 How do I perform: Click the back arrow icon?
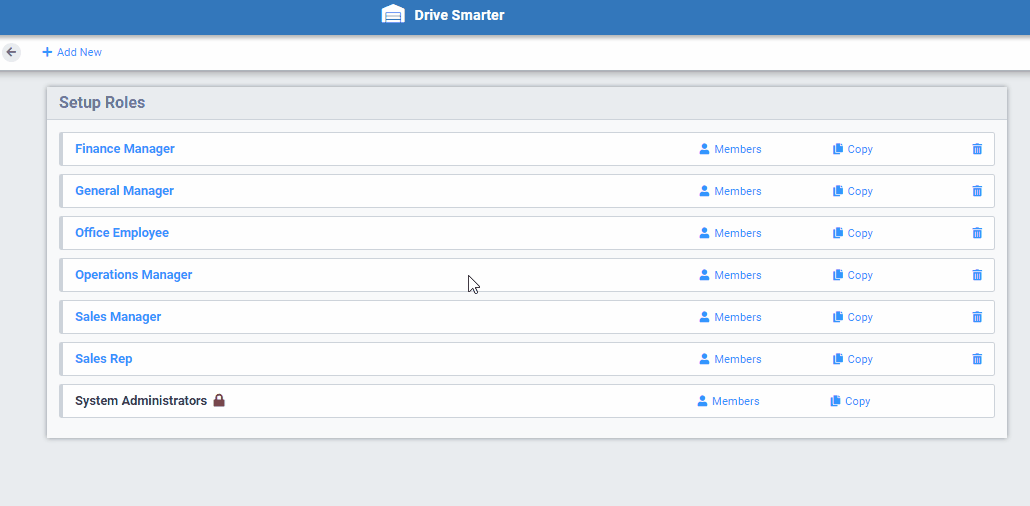pyautogui.click(x=11, y=52)
